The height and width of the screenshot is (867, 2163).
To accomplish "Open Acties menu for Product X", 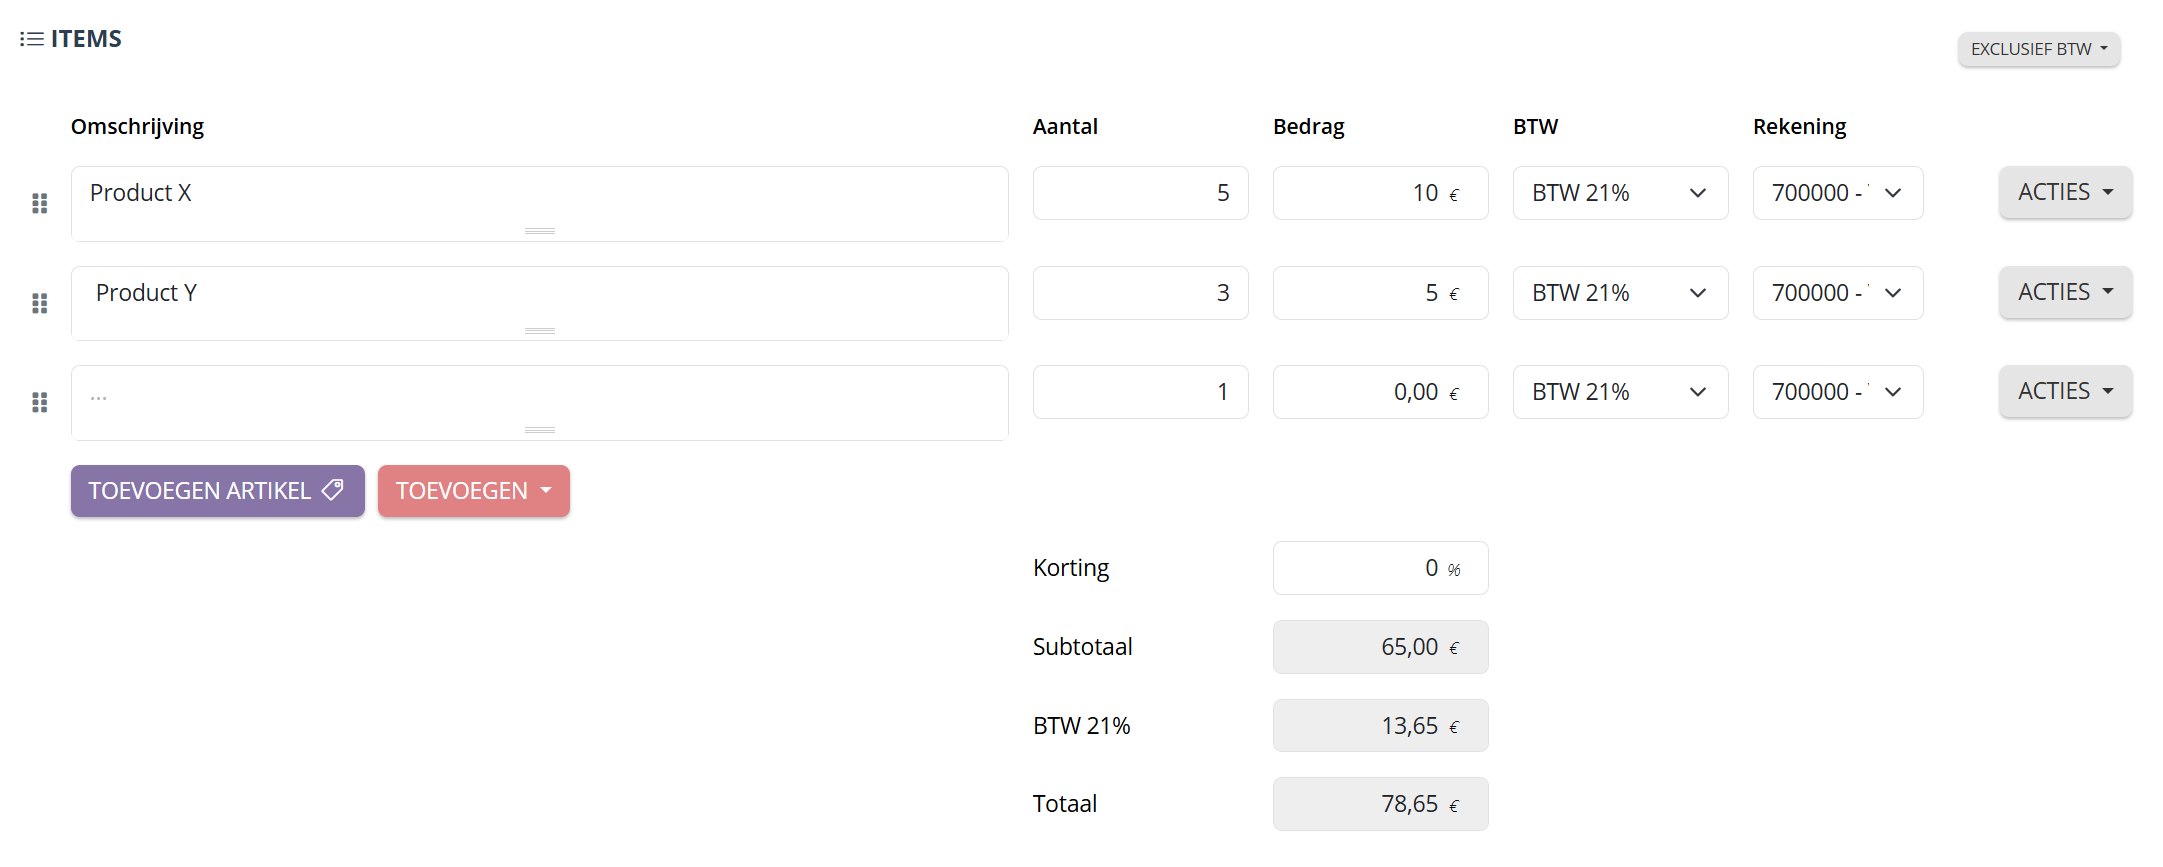I will point(2065,192).
